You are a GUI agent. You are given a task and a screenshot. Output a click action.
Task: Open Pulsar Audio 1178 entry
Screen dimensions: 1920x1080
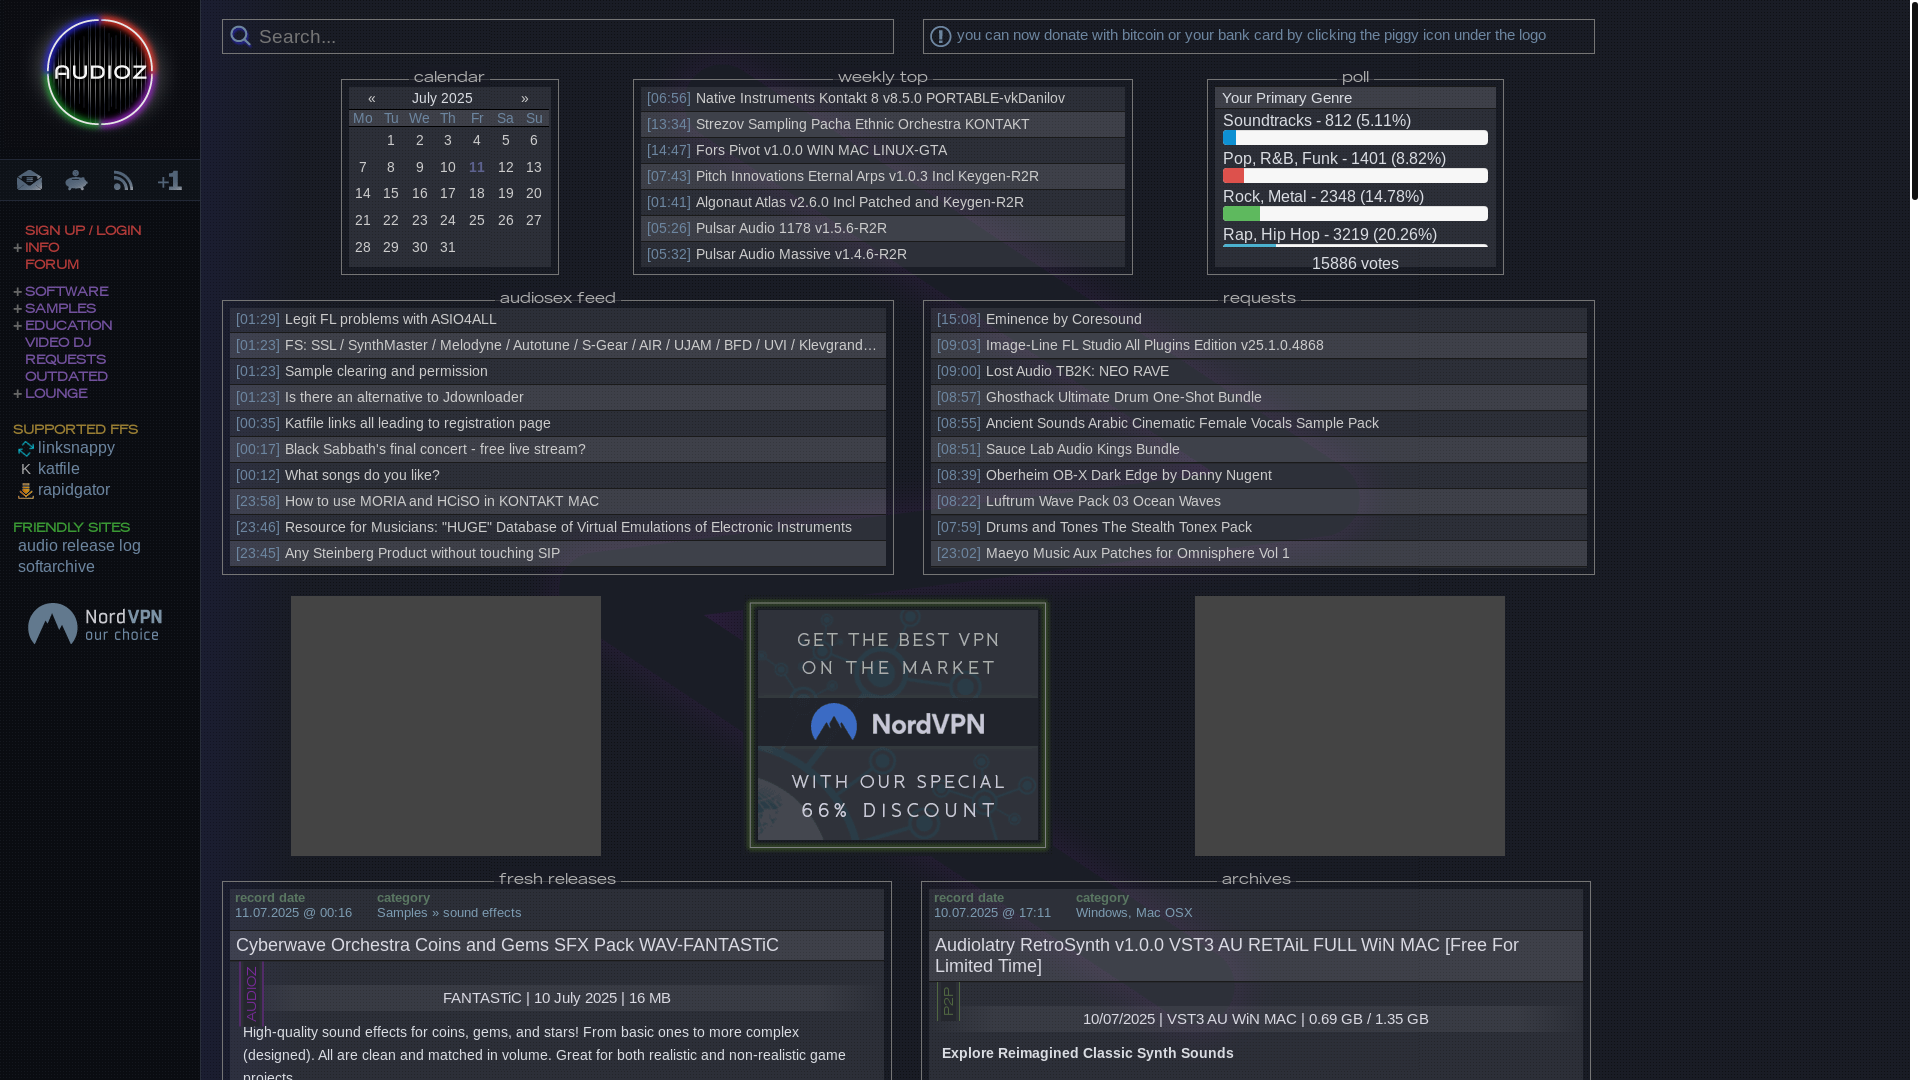(x=791, y=228)
